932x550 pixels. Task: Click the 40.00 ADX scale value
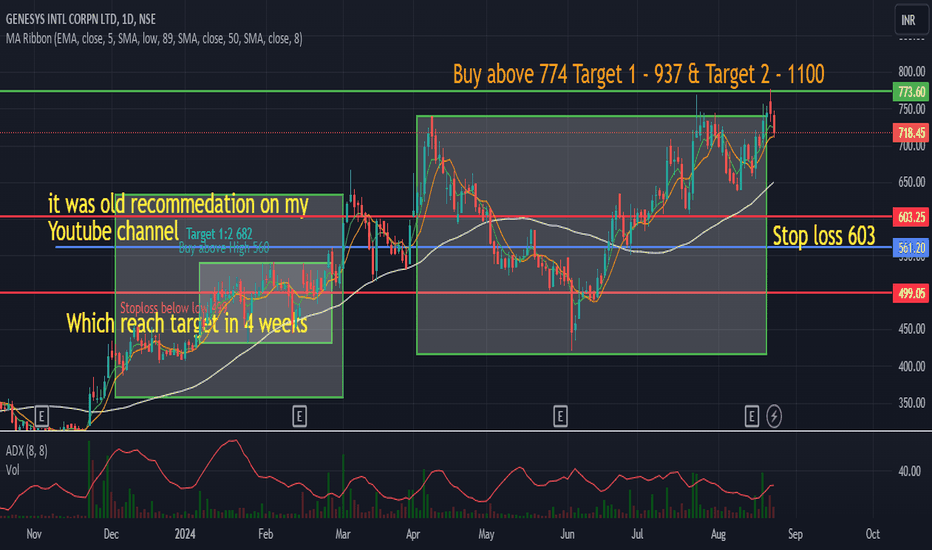[909, 472]
